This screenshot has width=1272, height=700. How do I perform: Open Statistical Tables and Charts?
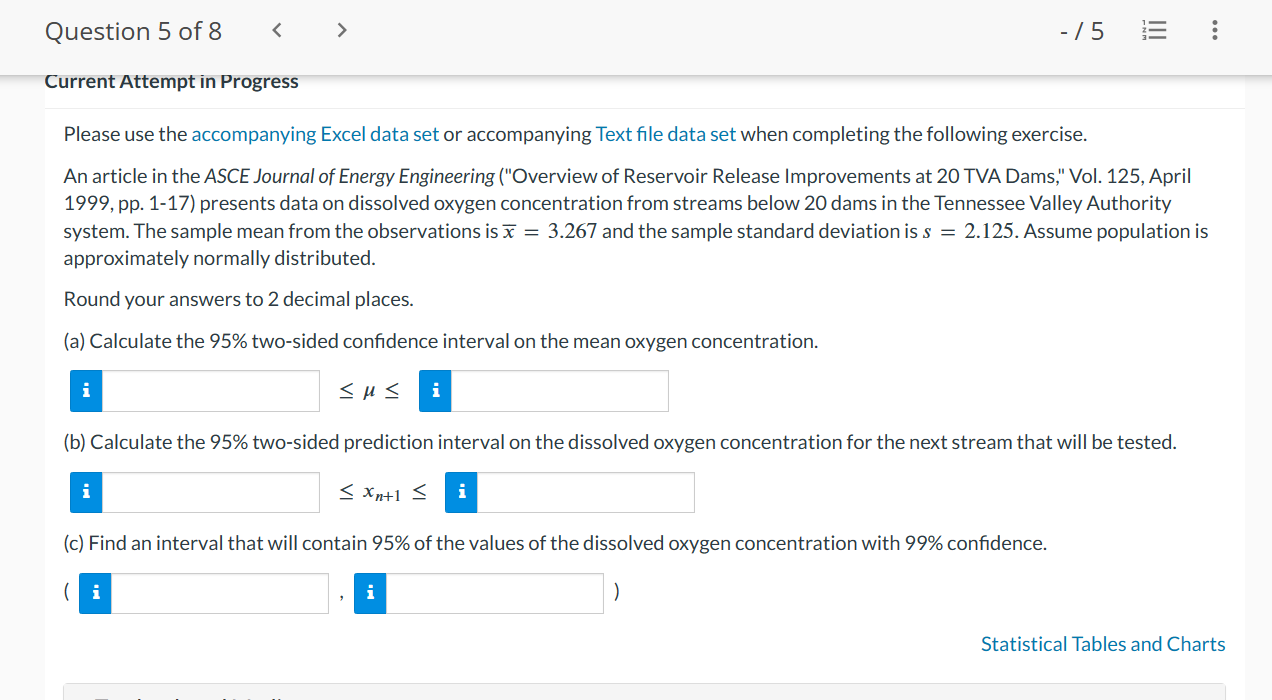click(x=1102, y=644)
